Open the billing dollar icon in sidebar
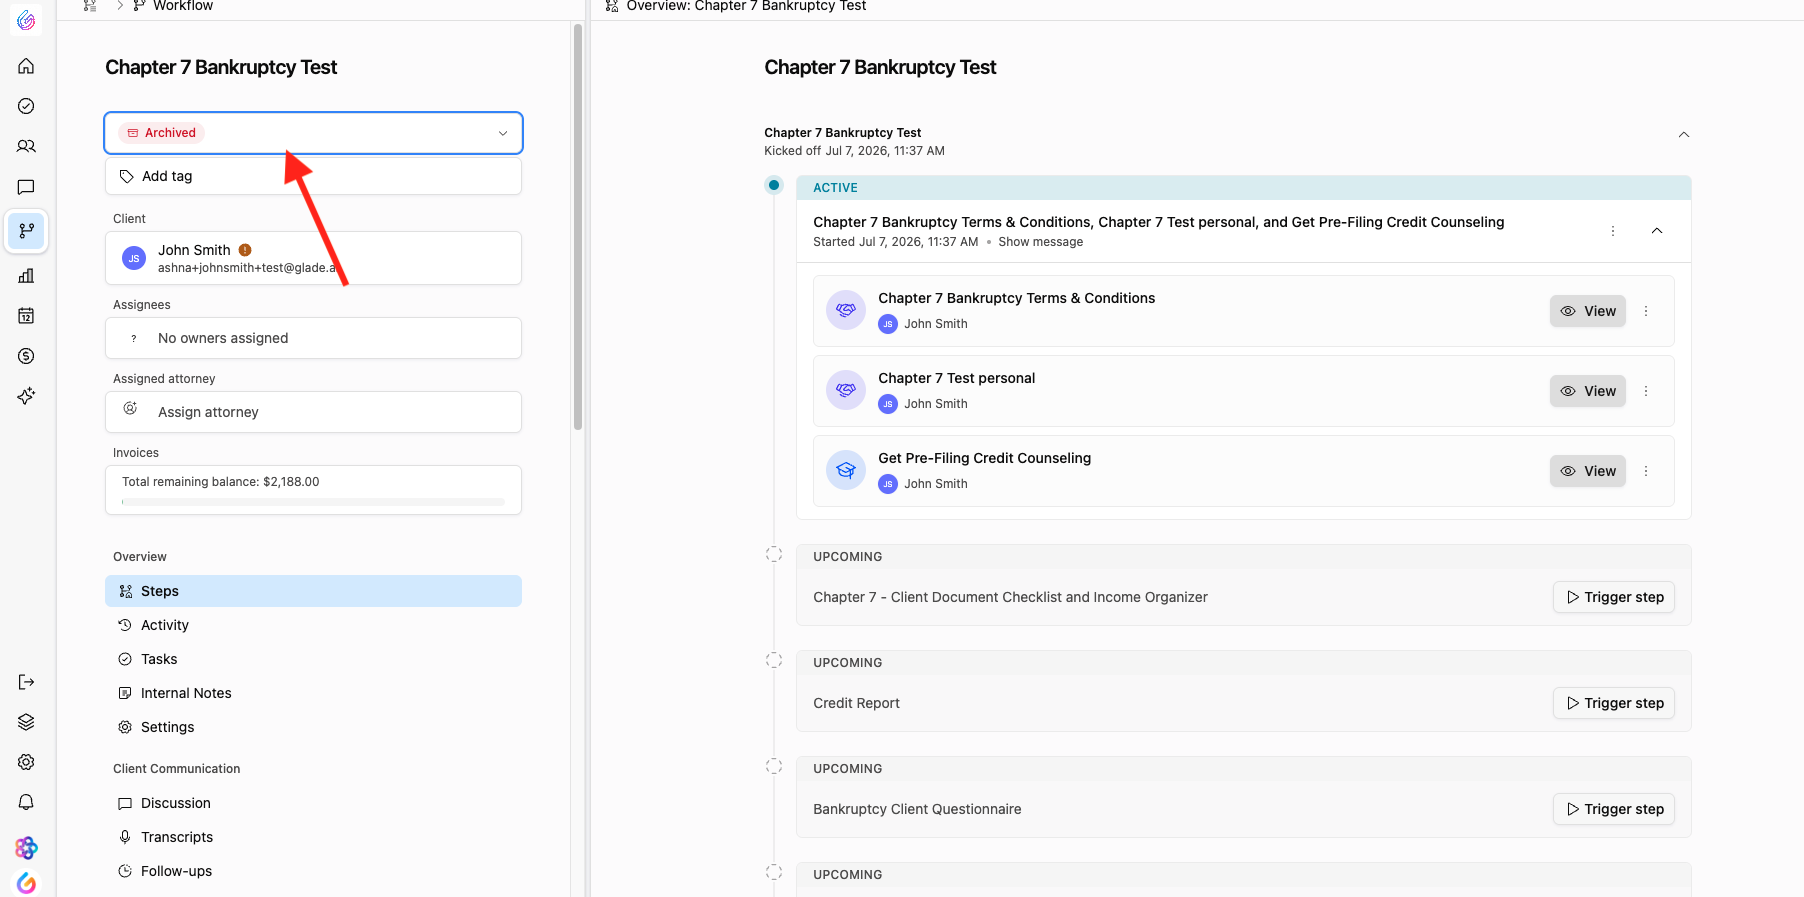This screenshot has height=897, width=1804. click(x=26, y=356)
